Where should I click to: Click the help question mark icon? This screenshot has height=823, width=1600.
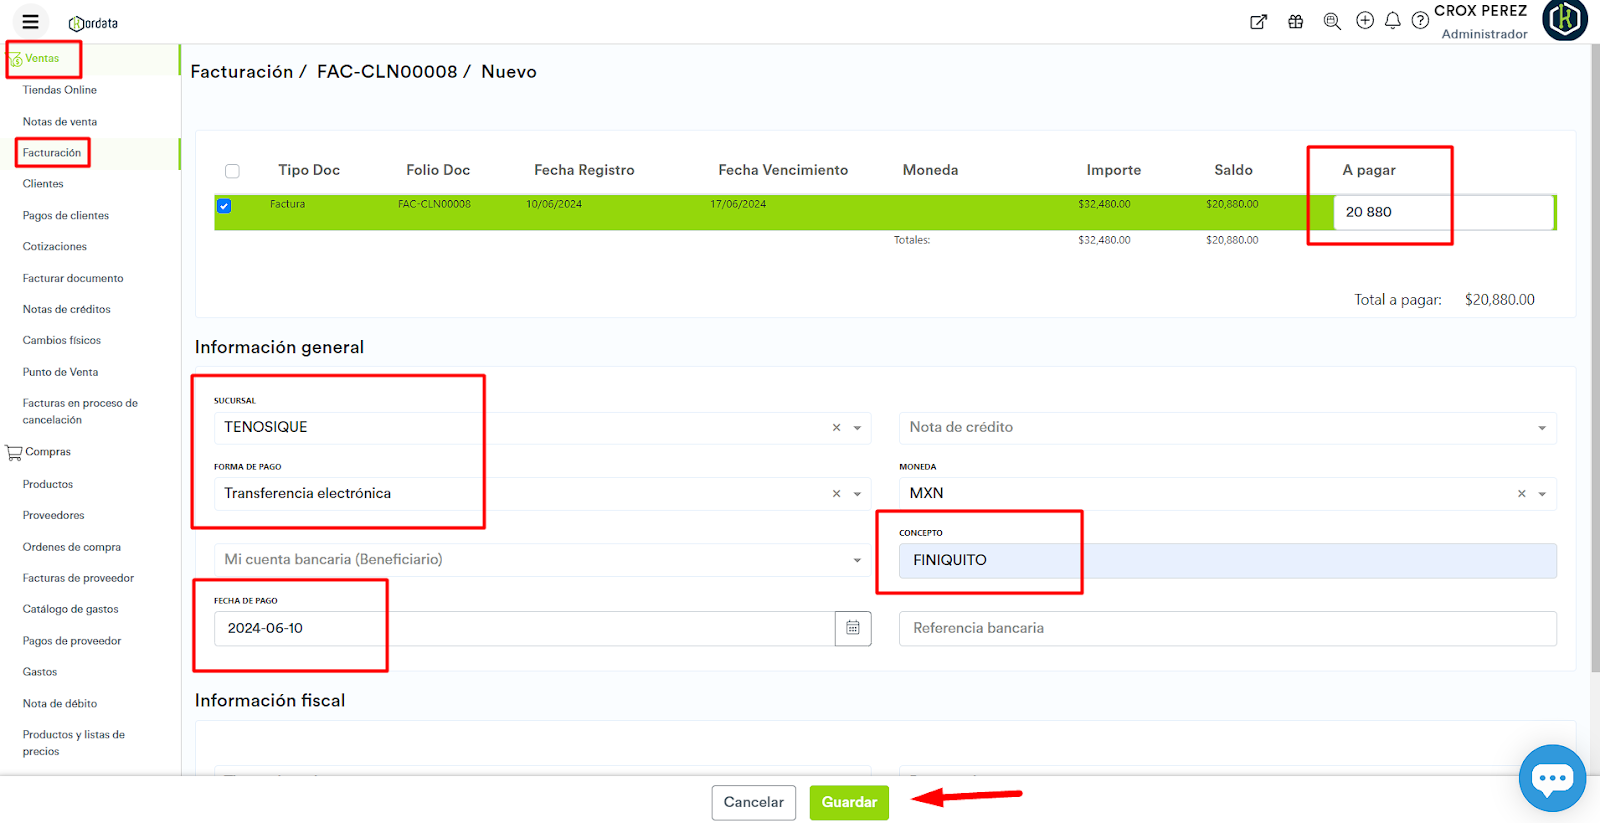(x=1419, y=21)
